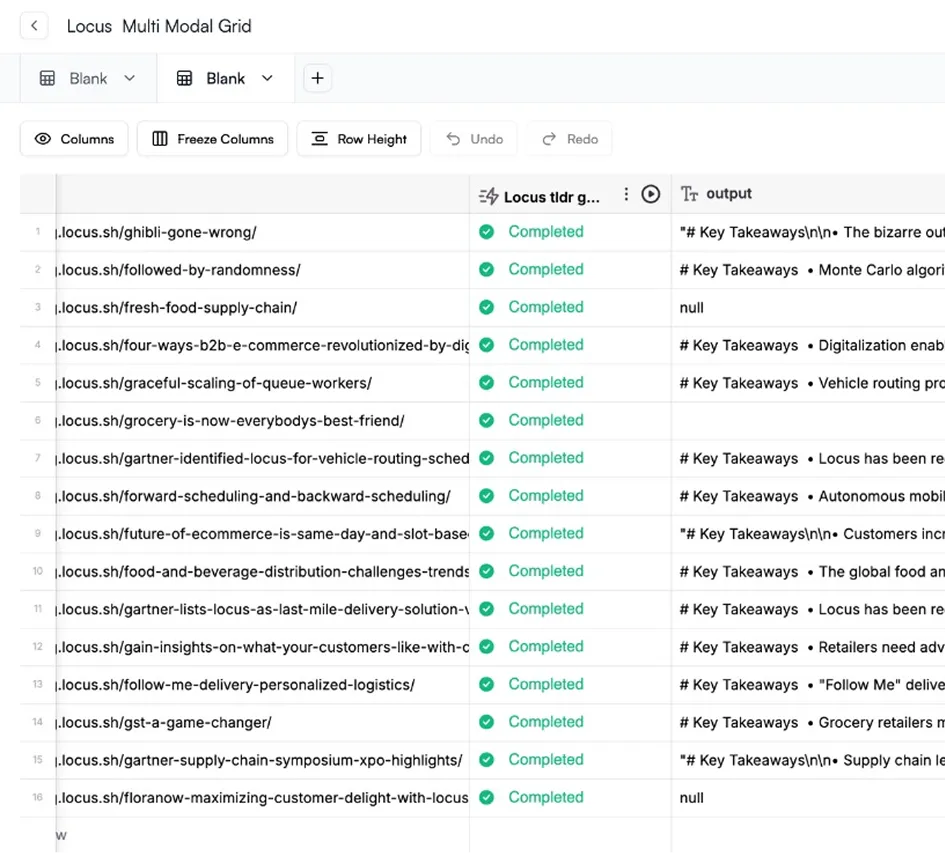Select the followed-by-randomness URL cell

click(x=263, y=269)
